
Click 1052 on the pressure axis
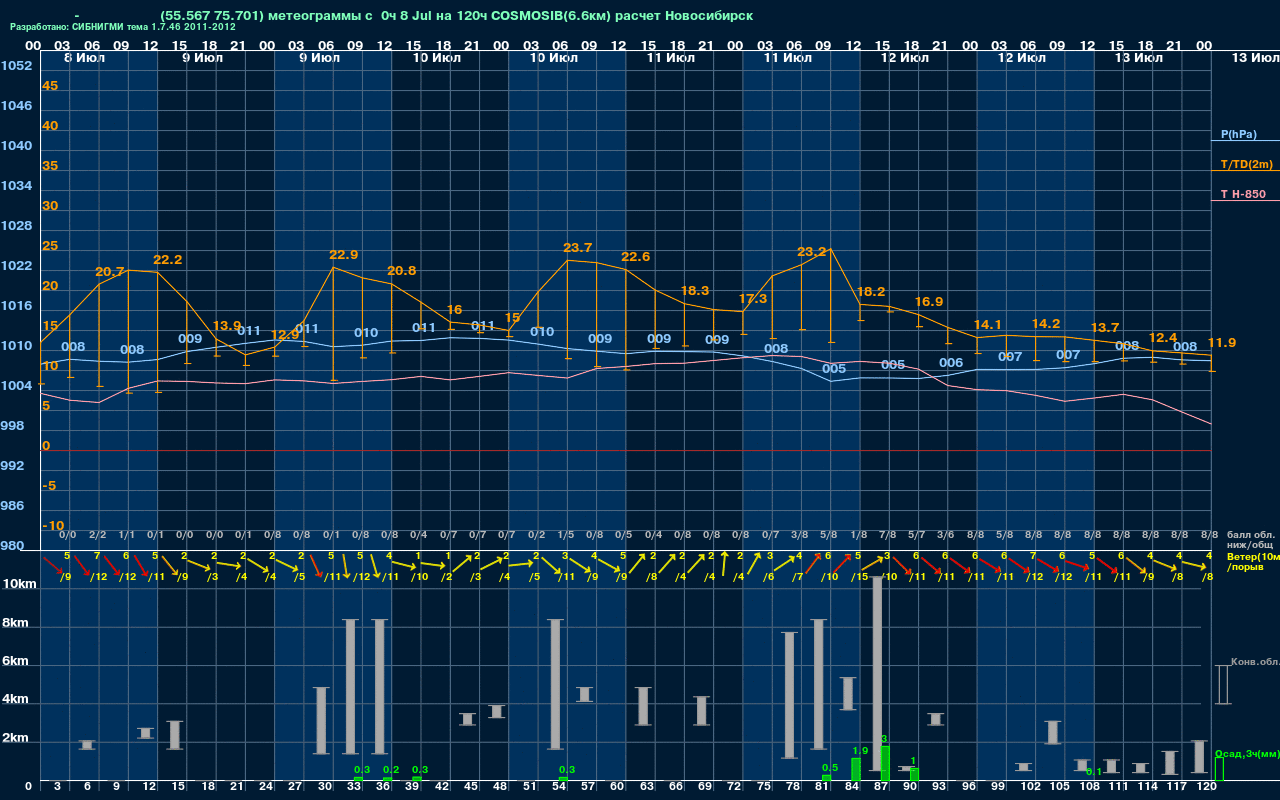point(16,66)
